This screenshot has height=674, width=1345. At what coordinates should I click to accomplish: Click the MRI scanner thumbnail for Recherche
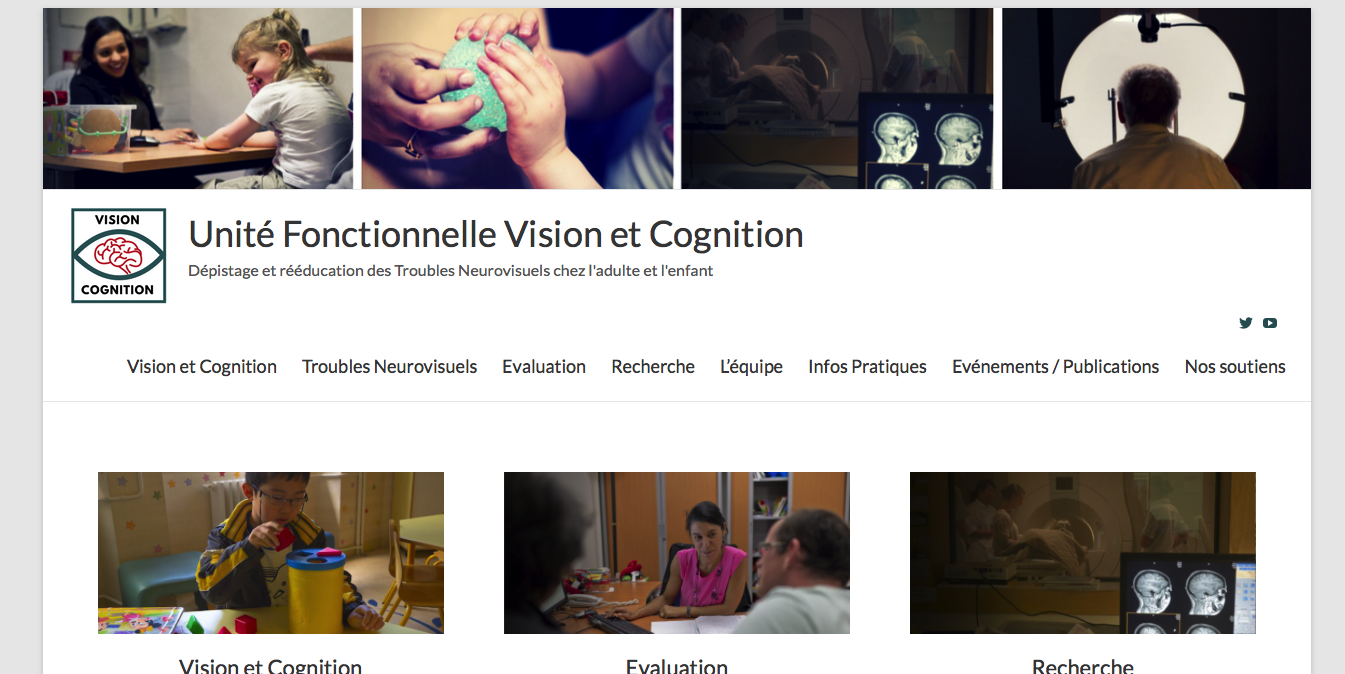tap(1083, 553)
